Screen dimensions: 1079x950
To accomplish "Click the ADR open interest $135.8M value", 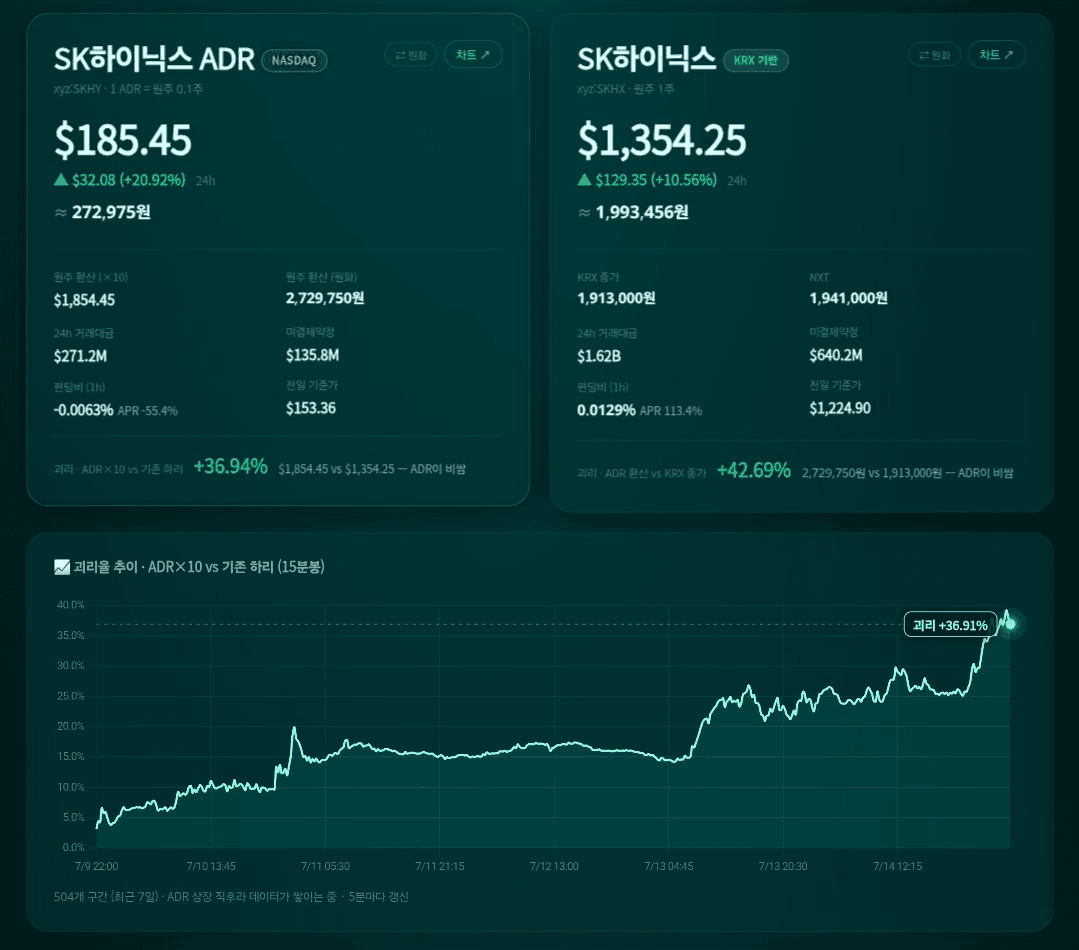I will click(312, 355).
